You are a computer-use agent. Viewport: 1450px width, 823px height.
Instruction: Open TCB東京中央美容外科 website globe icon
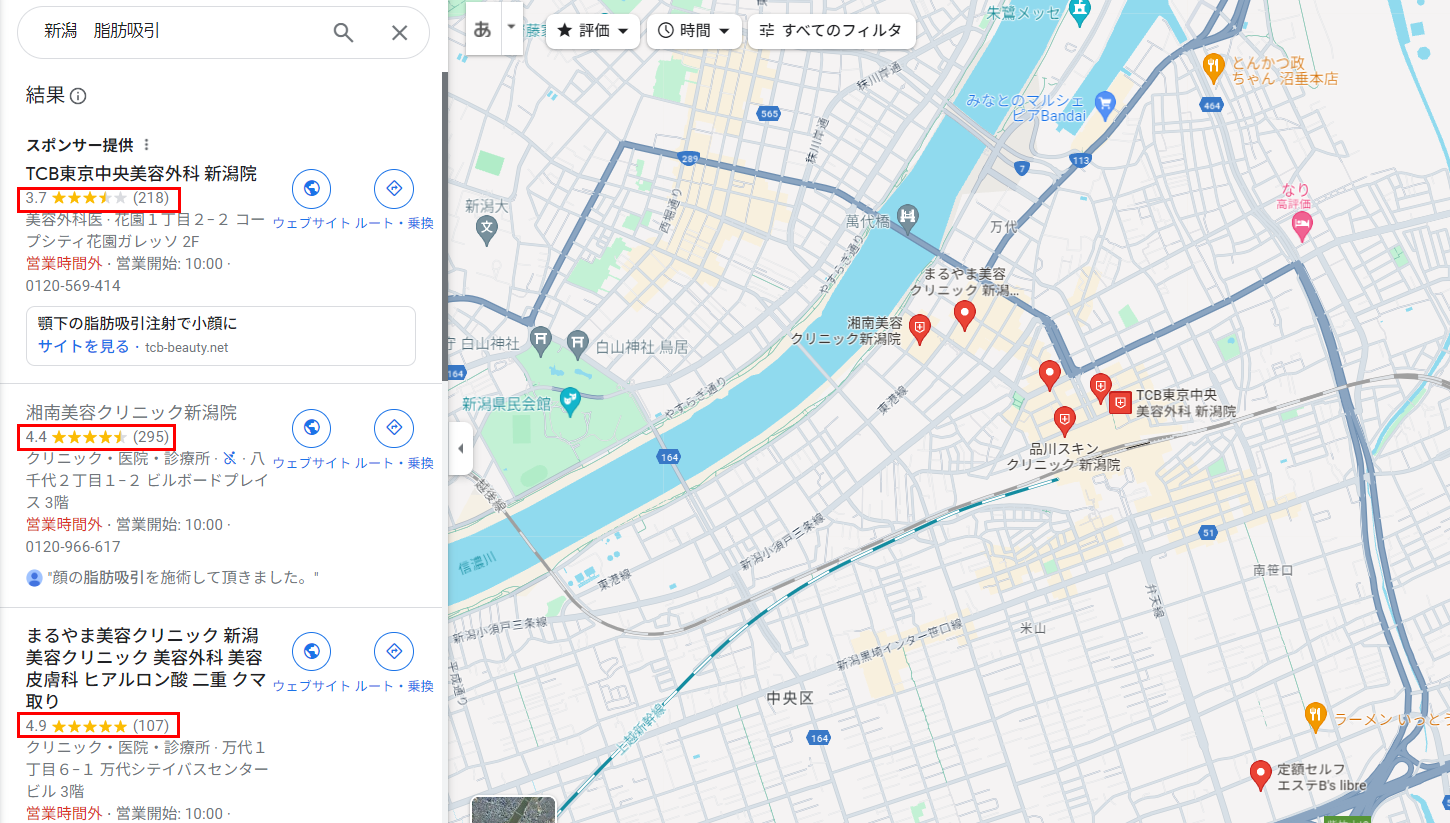tap(312, 188)
